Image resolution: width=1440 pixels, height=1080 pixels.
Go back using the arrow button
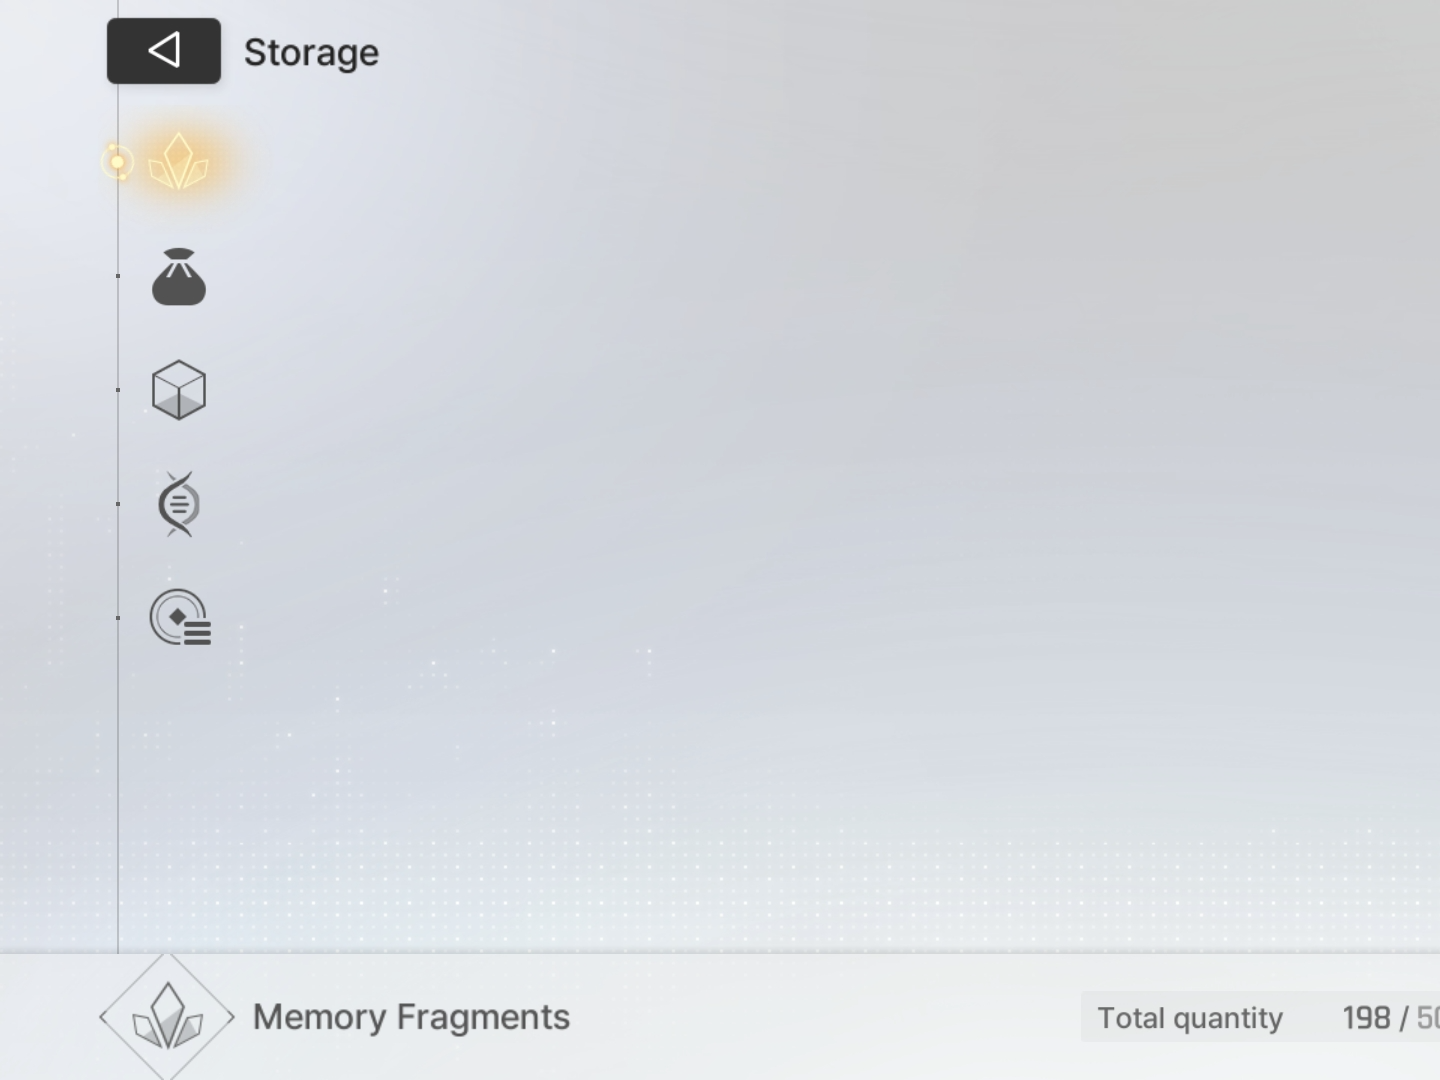point(164,51)
